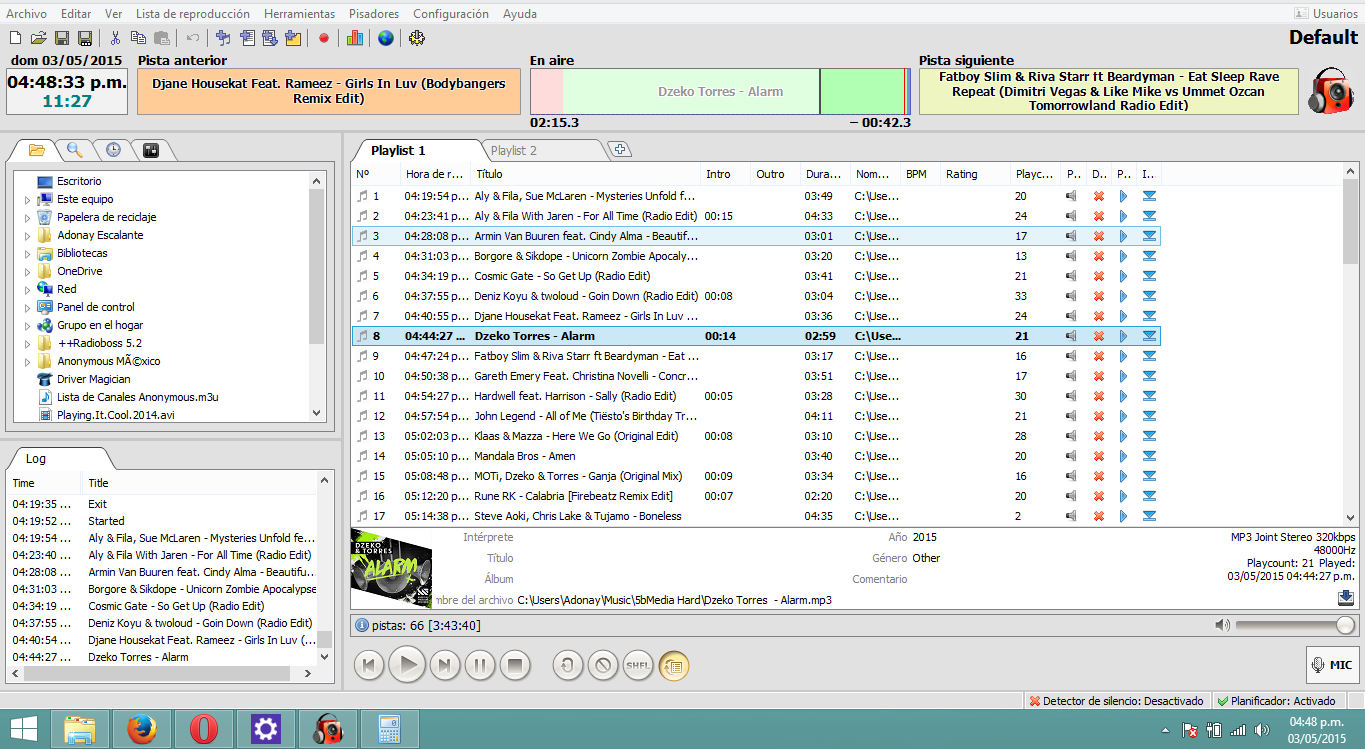The width and height of the screenshot is (1365, 749).
Task: Click the gear settings toolbar icon
Action: click(x=417, y=38)
